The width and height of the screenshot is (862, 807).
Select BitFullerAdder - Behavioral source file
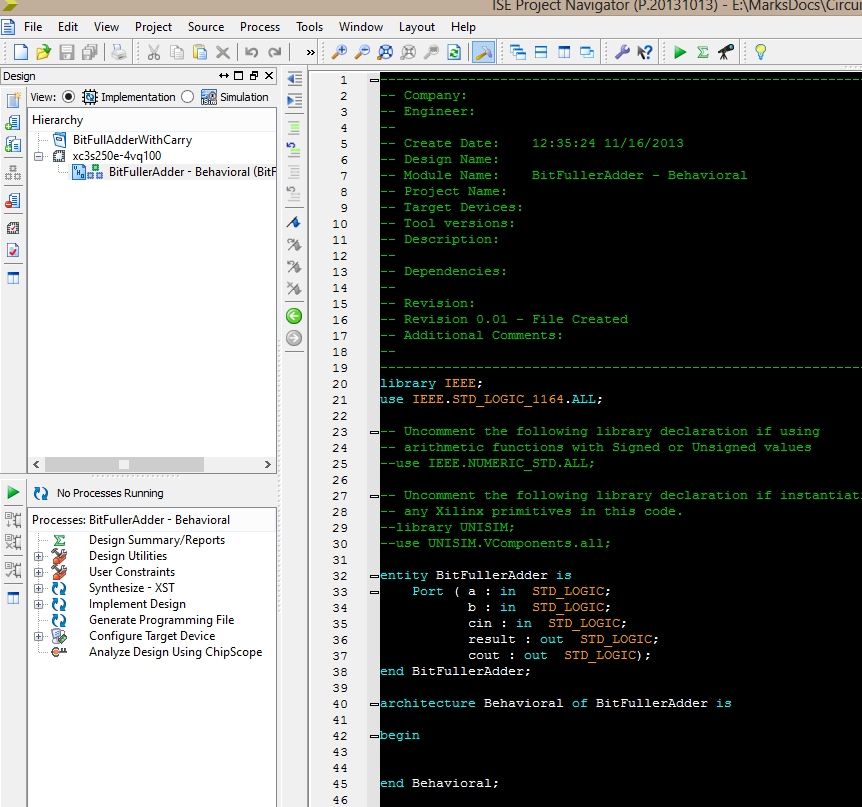click(192, 172)
